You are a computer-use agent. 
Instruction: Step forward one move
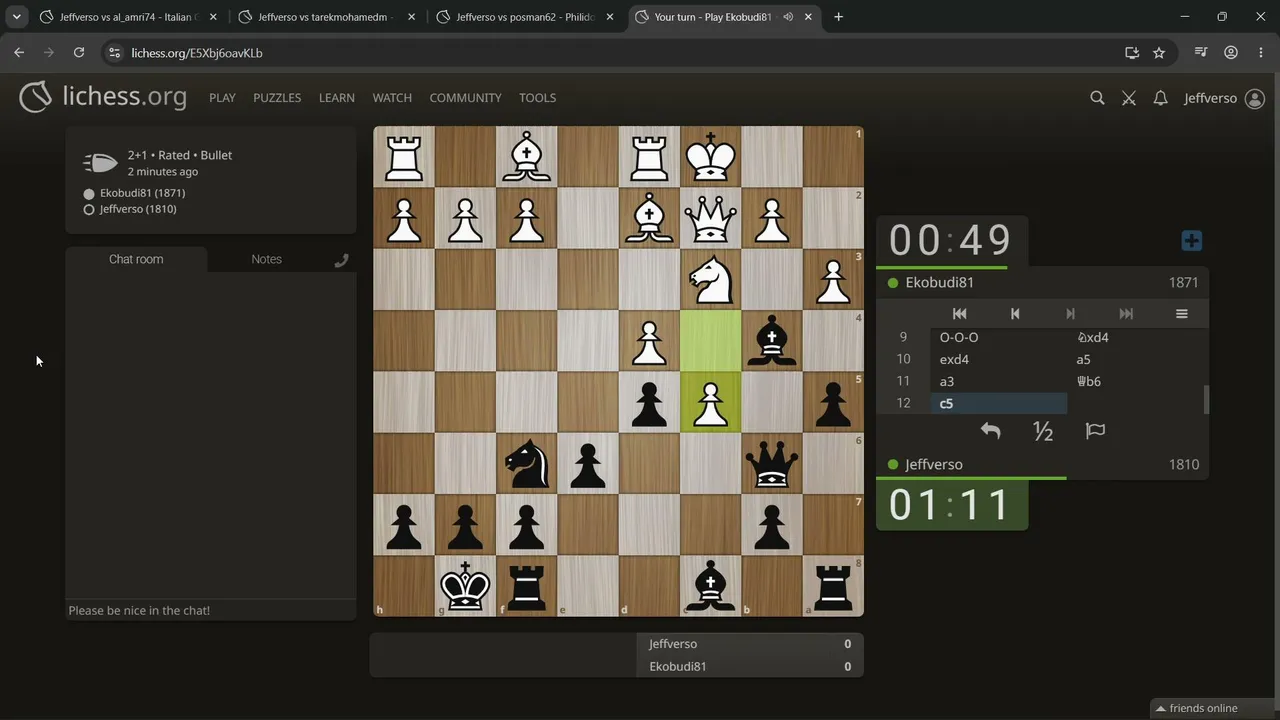click(x=1070, y=314)
